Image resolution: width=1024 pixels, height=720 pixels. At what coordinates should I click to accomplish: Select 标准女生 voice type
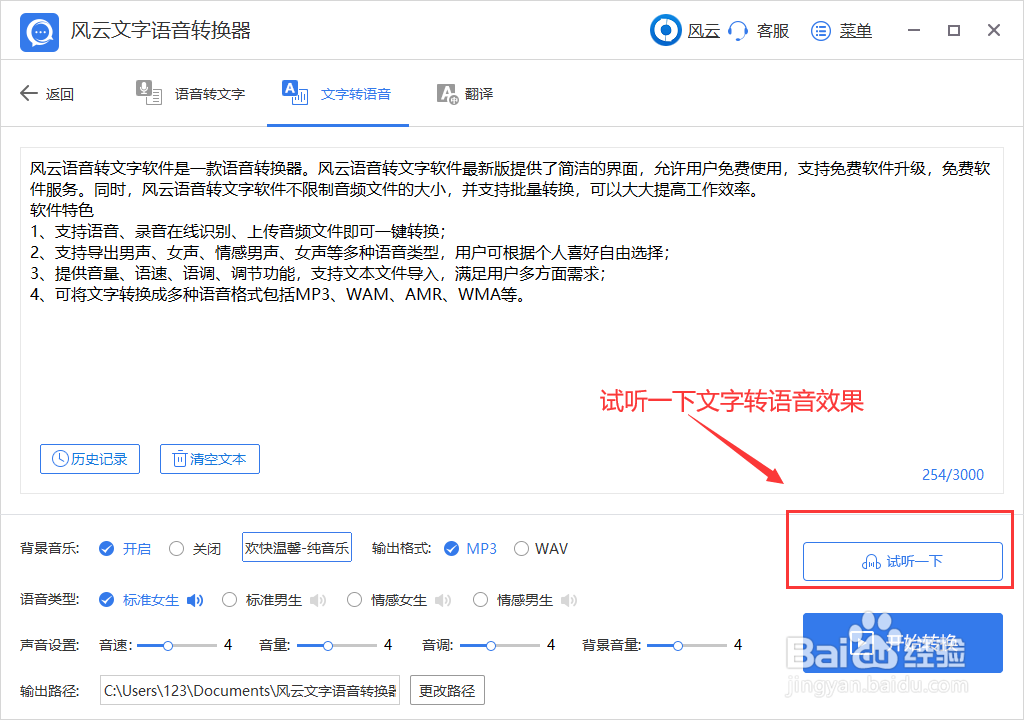pyautogui.click(x=106, y=600)
